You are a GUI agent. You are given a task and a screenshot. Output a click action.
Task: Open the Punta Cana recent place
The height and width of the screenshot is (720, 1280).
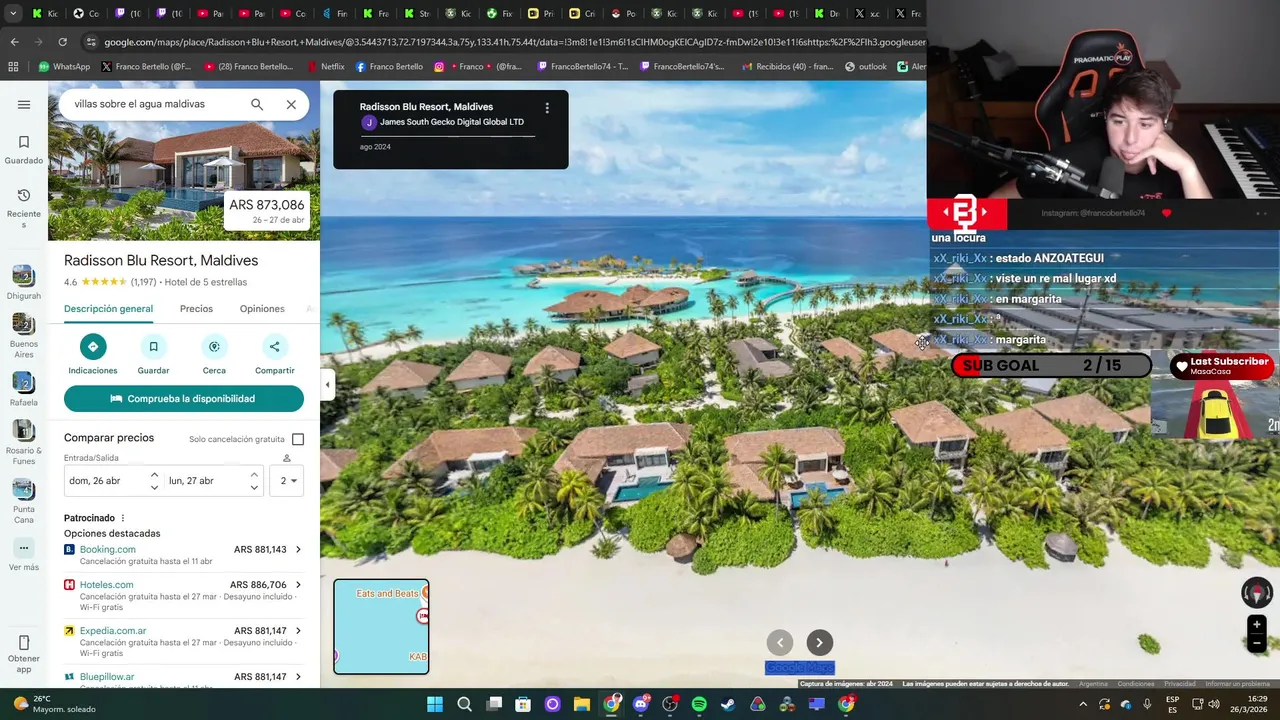[x=24, y=501]
